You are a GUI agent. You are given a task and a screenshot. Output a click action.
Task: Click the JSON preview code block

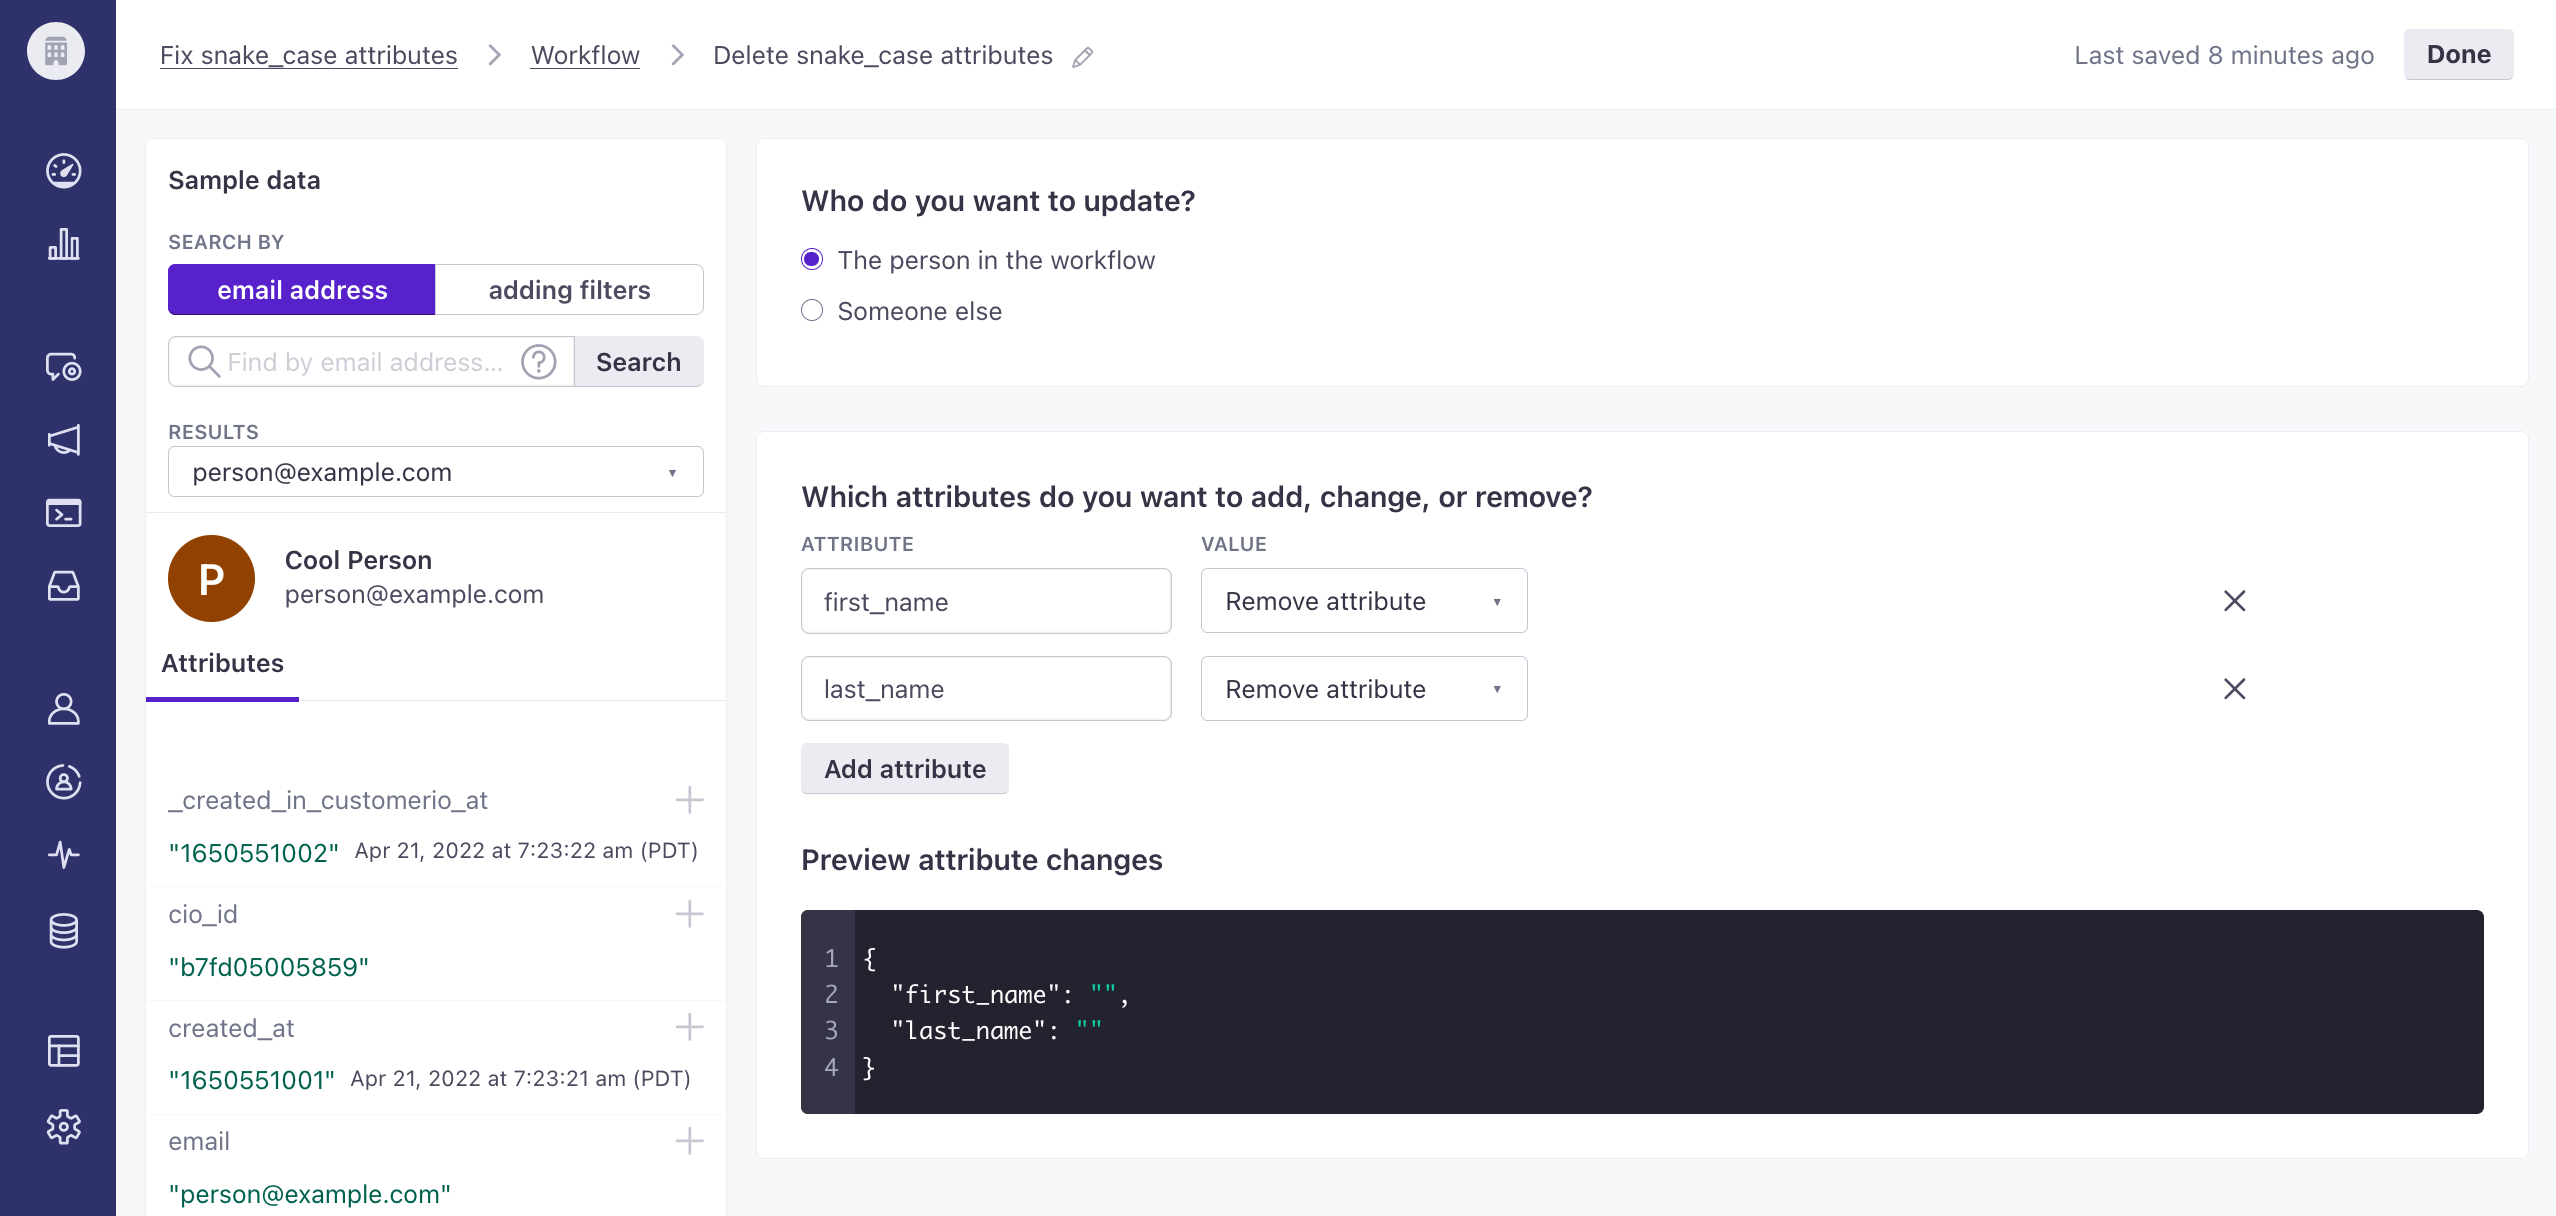tap(1642, 1012)
